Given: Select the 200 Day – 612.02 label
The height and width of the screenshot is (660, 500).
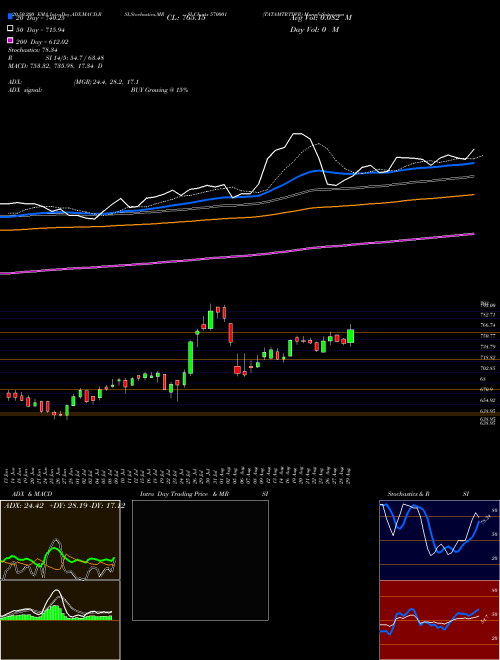Looking at the screenshot, I should [42, 42].
